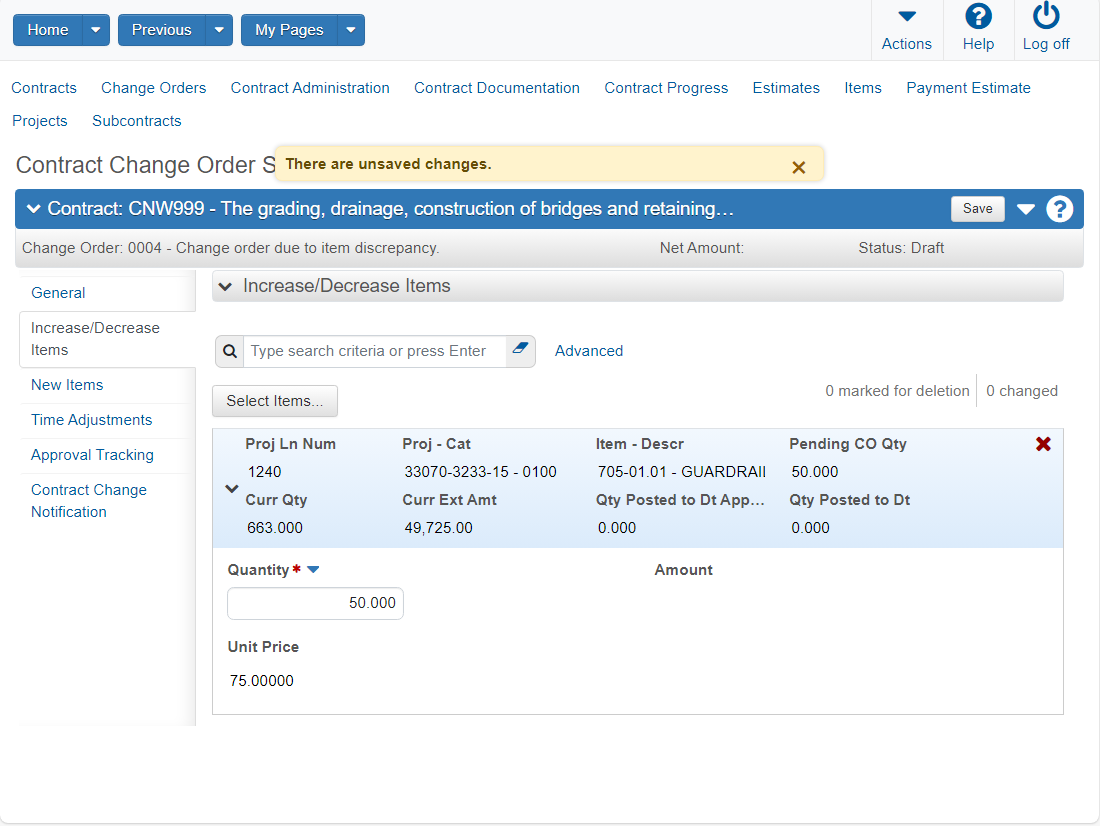Click the contract header help icon
1100x826 pixels.
1059,208
